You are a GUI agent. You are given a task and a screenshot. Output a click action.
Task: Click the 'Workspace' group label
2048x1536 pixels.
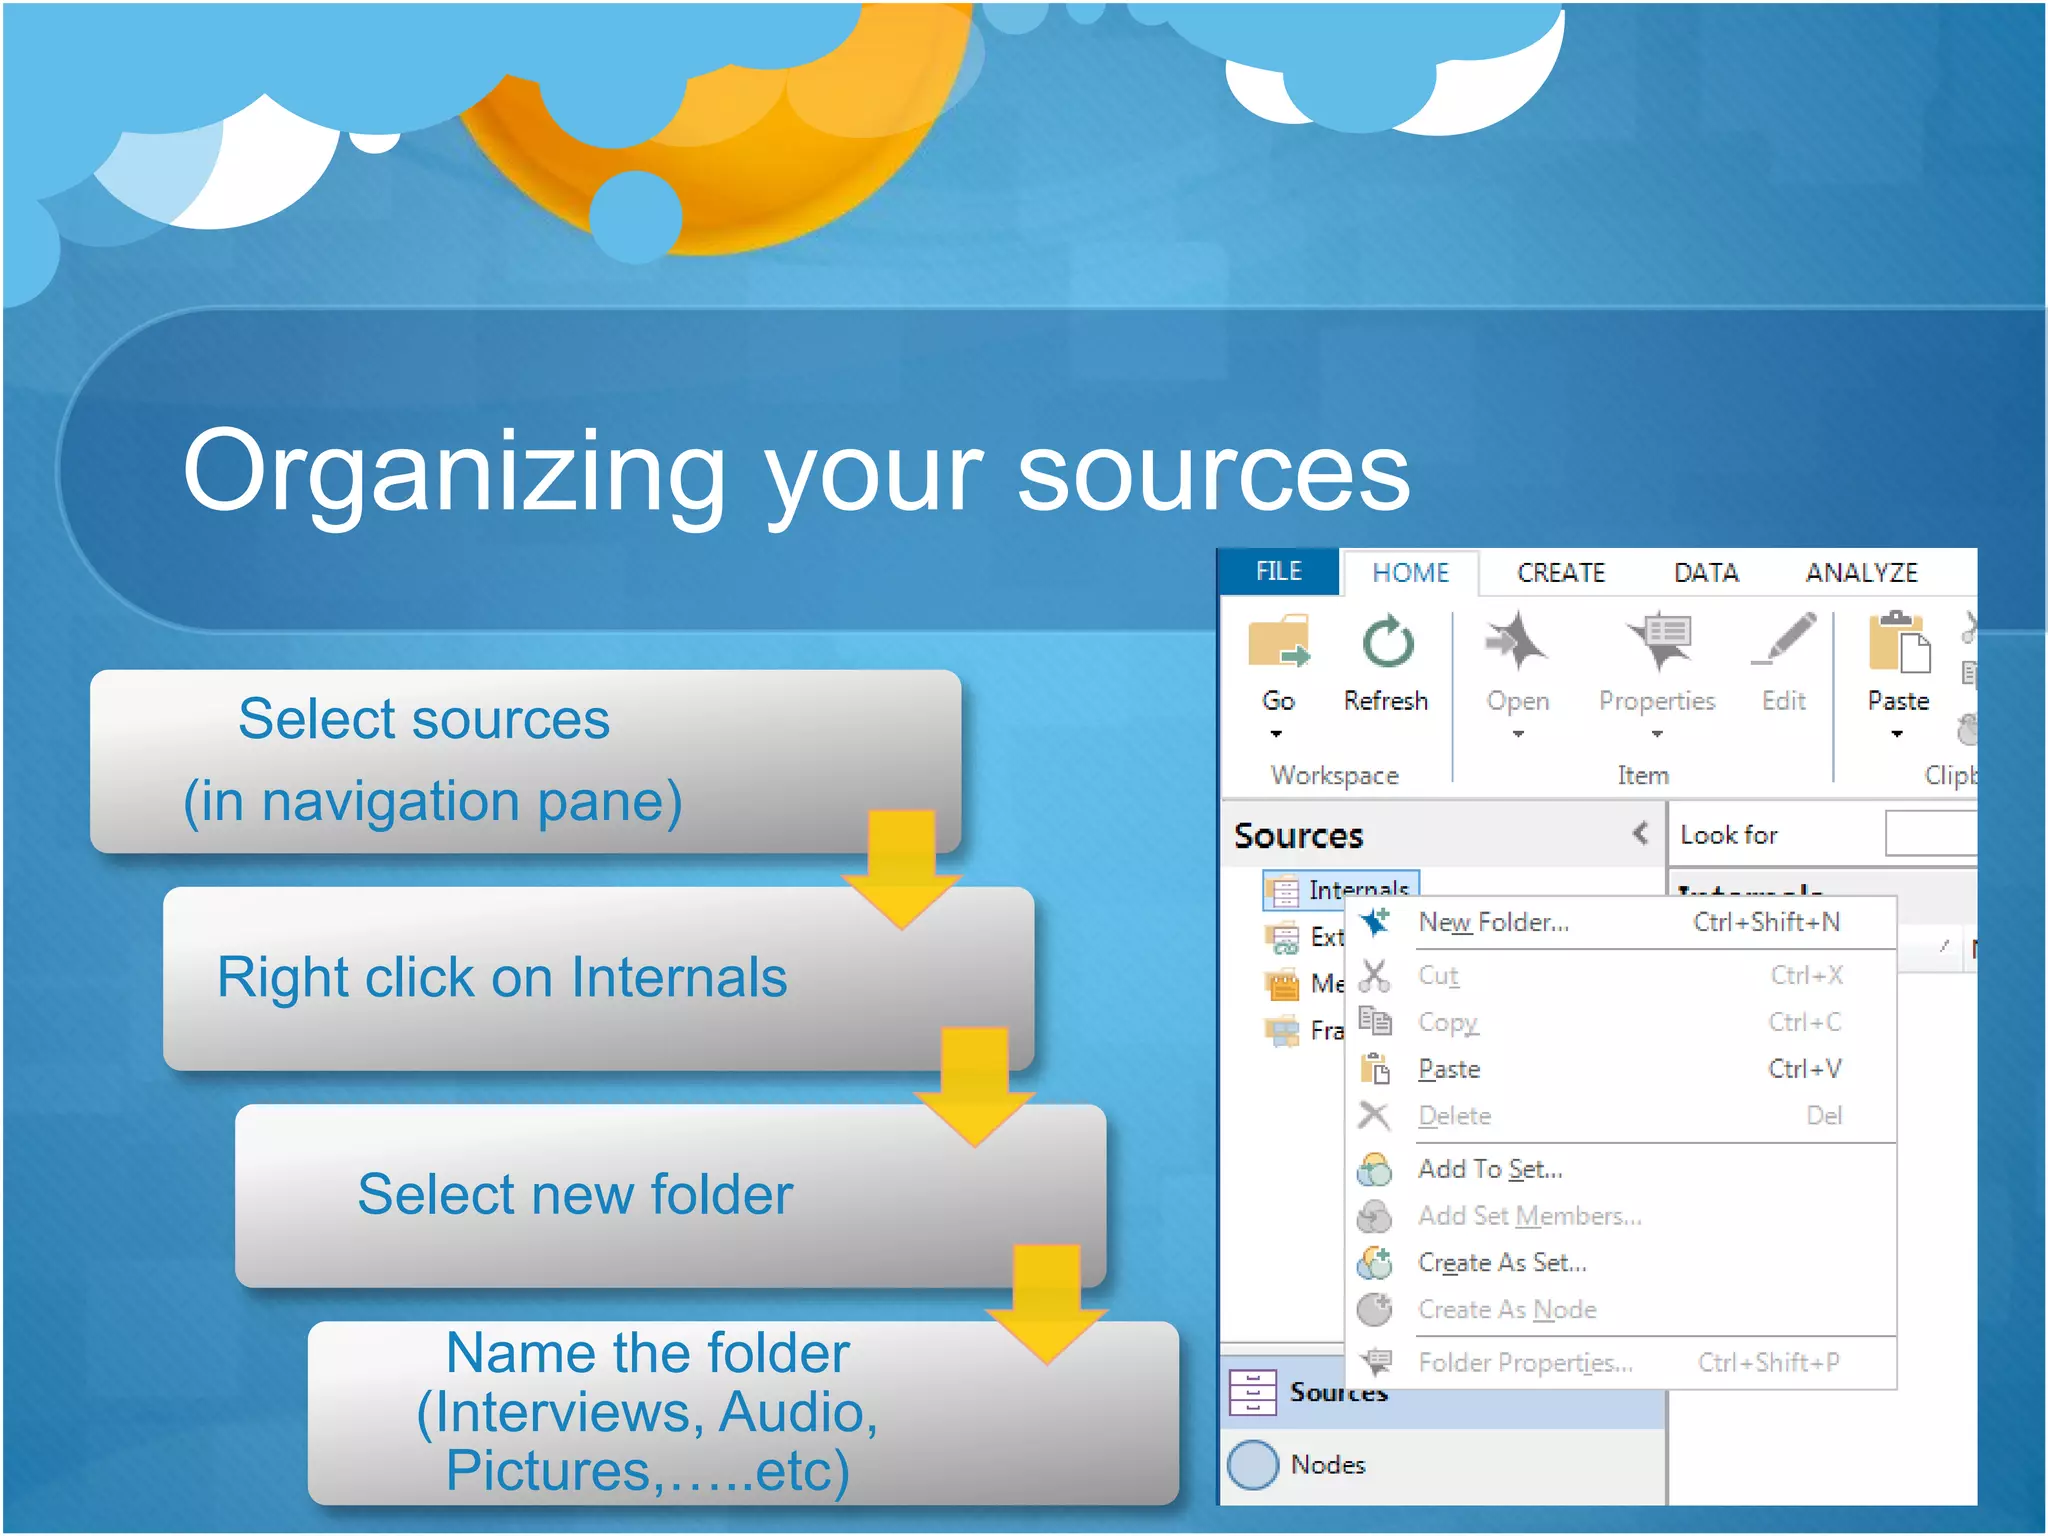pos(1335,775)
